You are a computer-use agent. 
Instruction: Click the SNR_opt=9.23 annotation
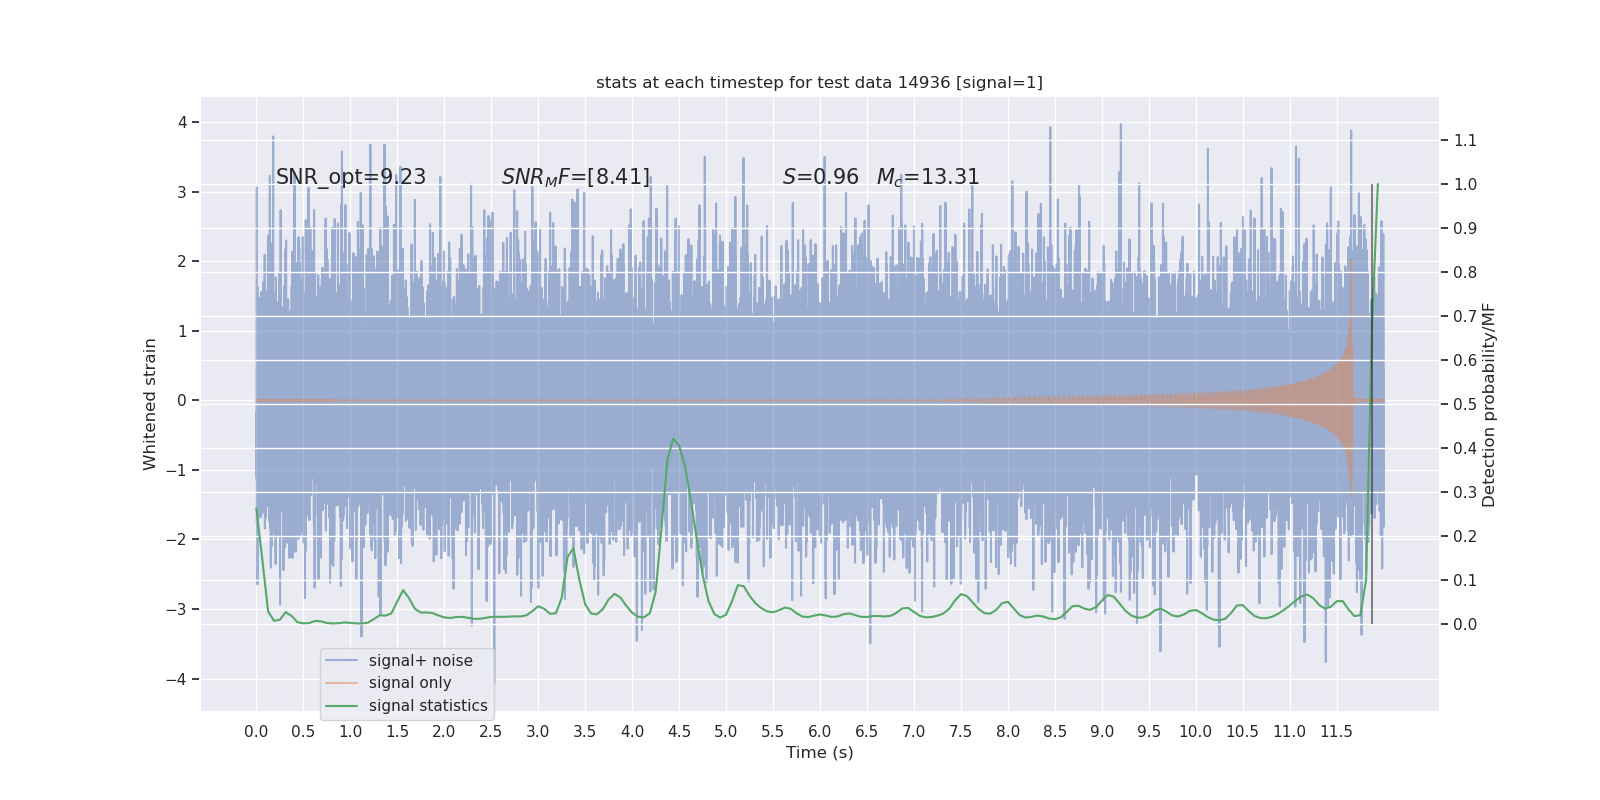click(351, 177)
